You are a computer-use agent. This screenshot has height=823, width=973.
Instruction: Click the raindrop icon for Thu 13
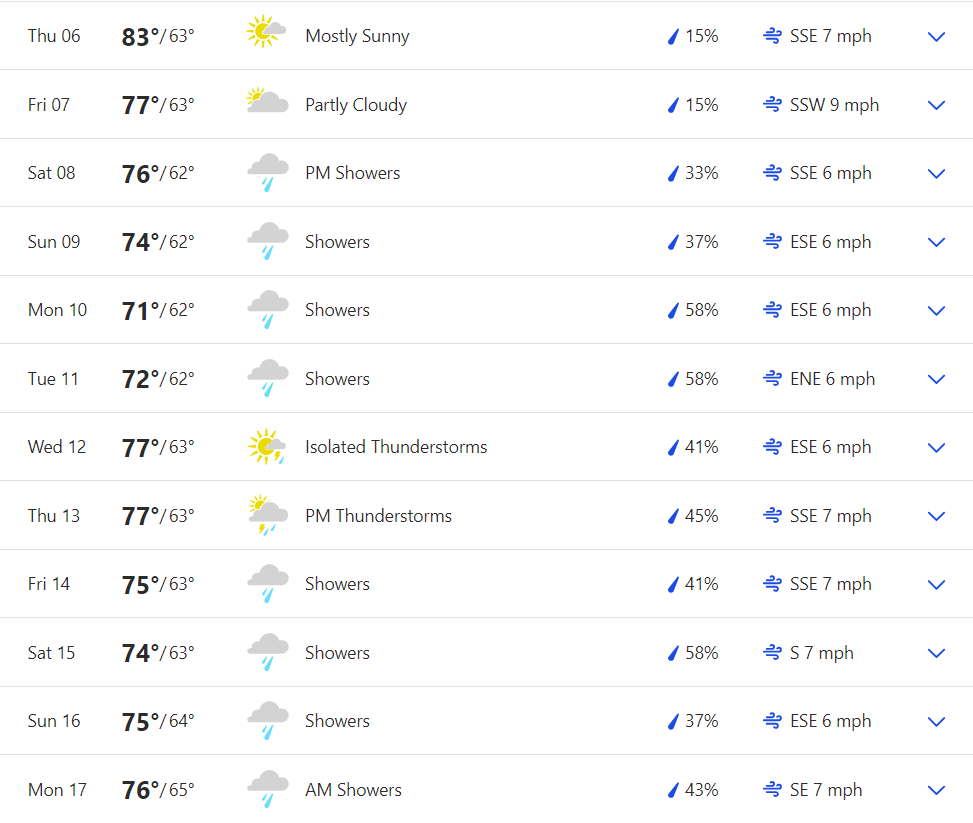tap(673, 516)
